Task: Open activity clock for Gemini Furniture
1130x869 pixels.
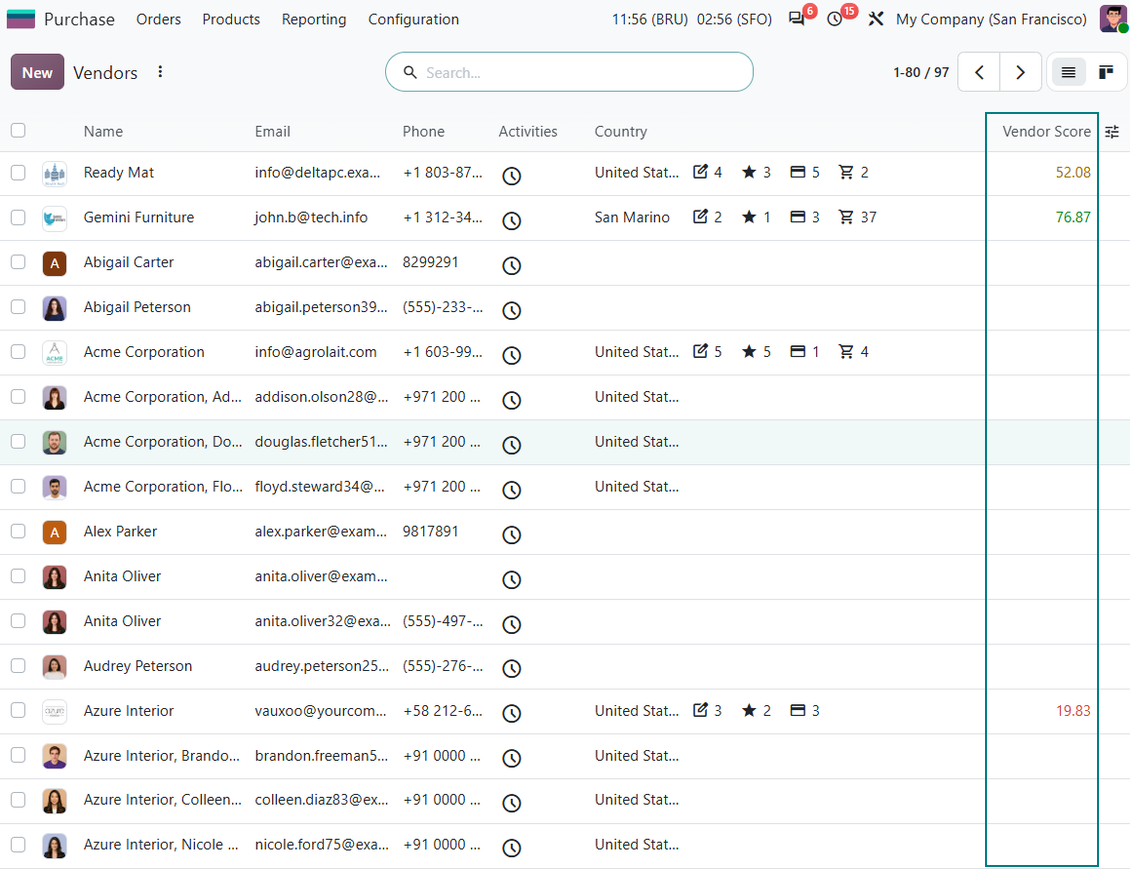Action: coord(512,220)
